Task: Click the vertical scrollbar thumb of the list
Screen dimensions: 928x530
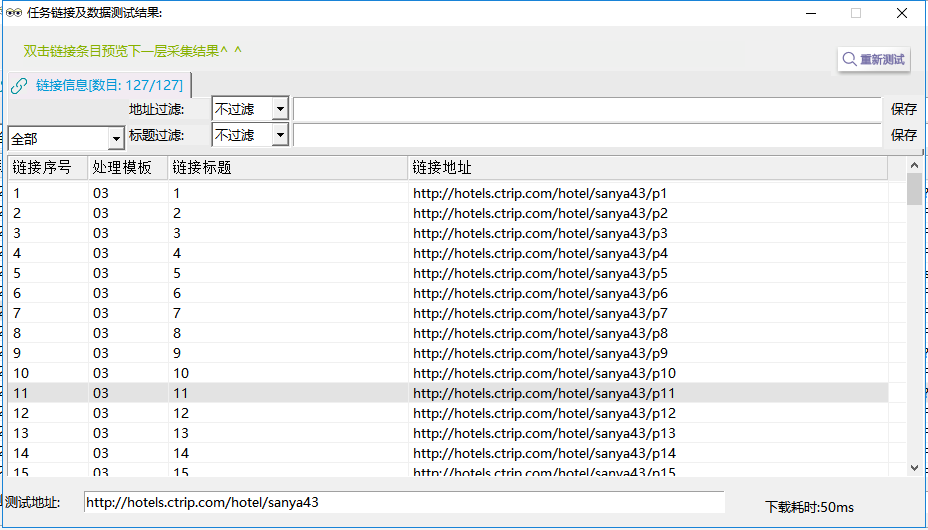Action: tap(914, 189)
